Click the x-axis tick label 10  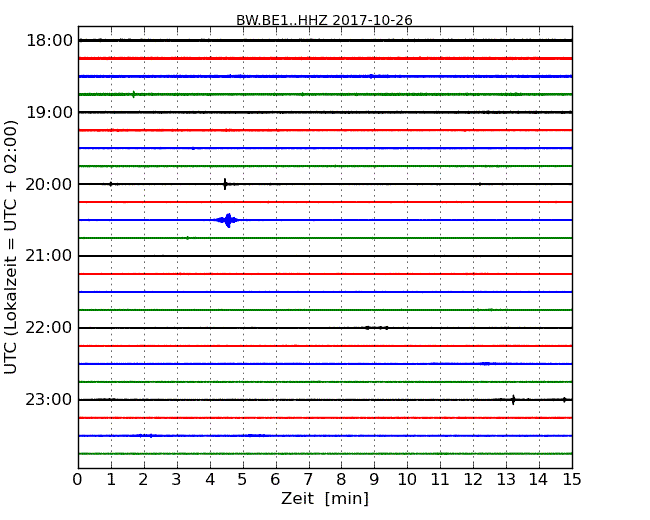tap(407, 479)
